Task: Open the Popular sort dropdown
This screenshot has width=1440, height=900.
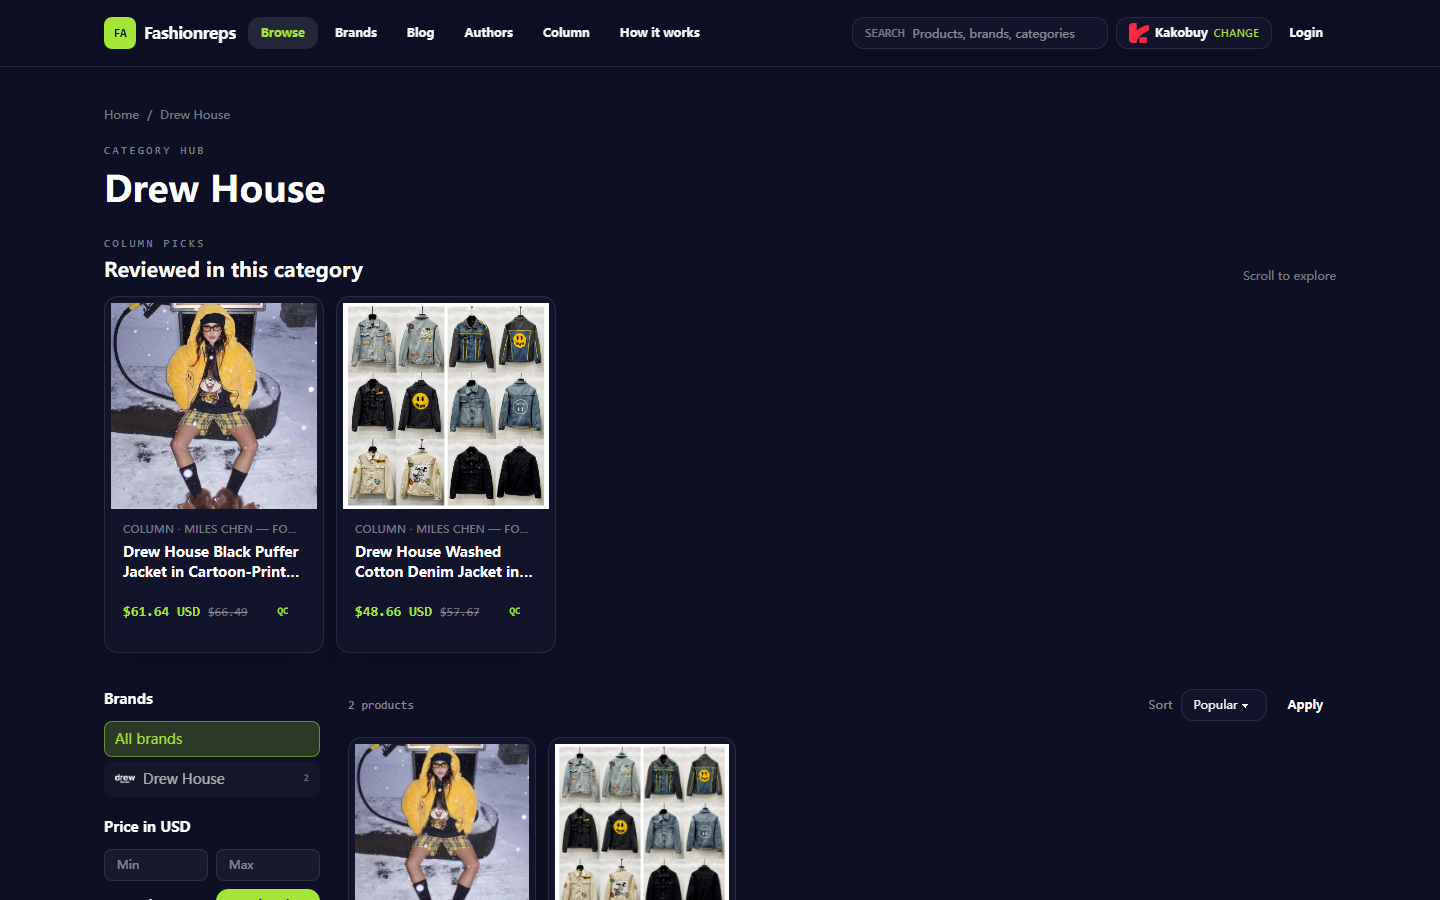Action: click(x=1223, y=705)
